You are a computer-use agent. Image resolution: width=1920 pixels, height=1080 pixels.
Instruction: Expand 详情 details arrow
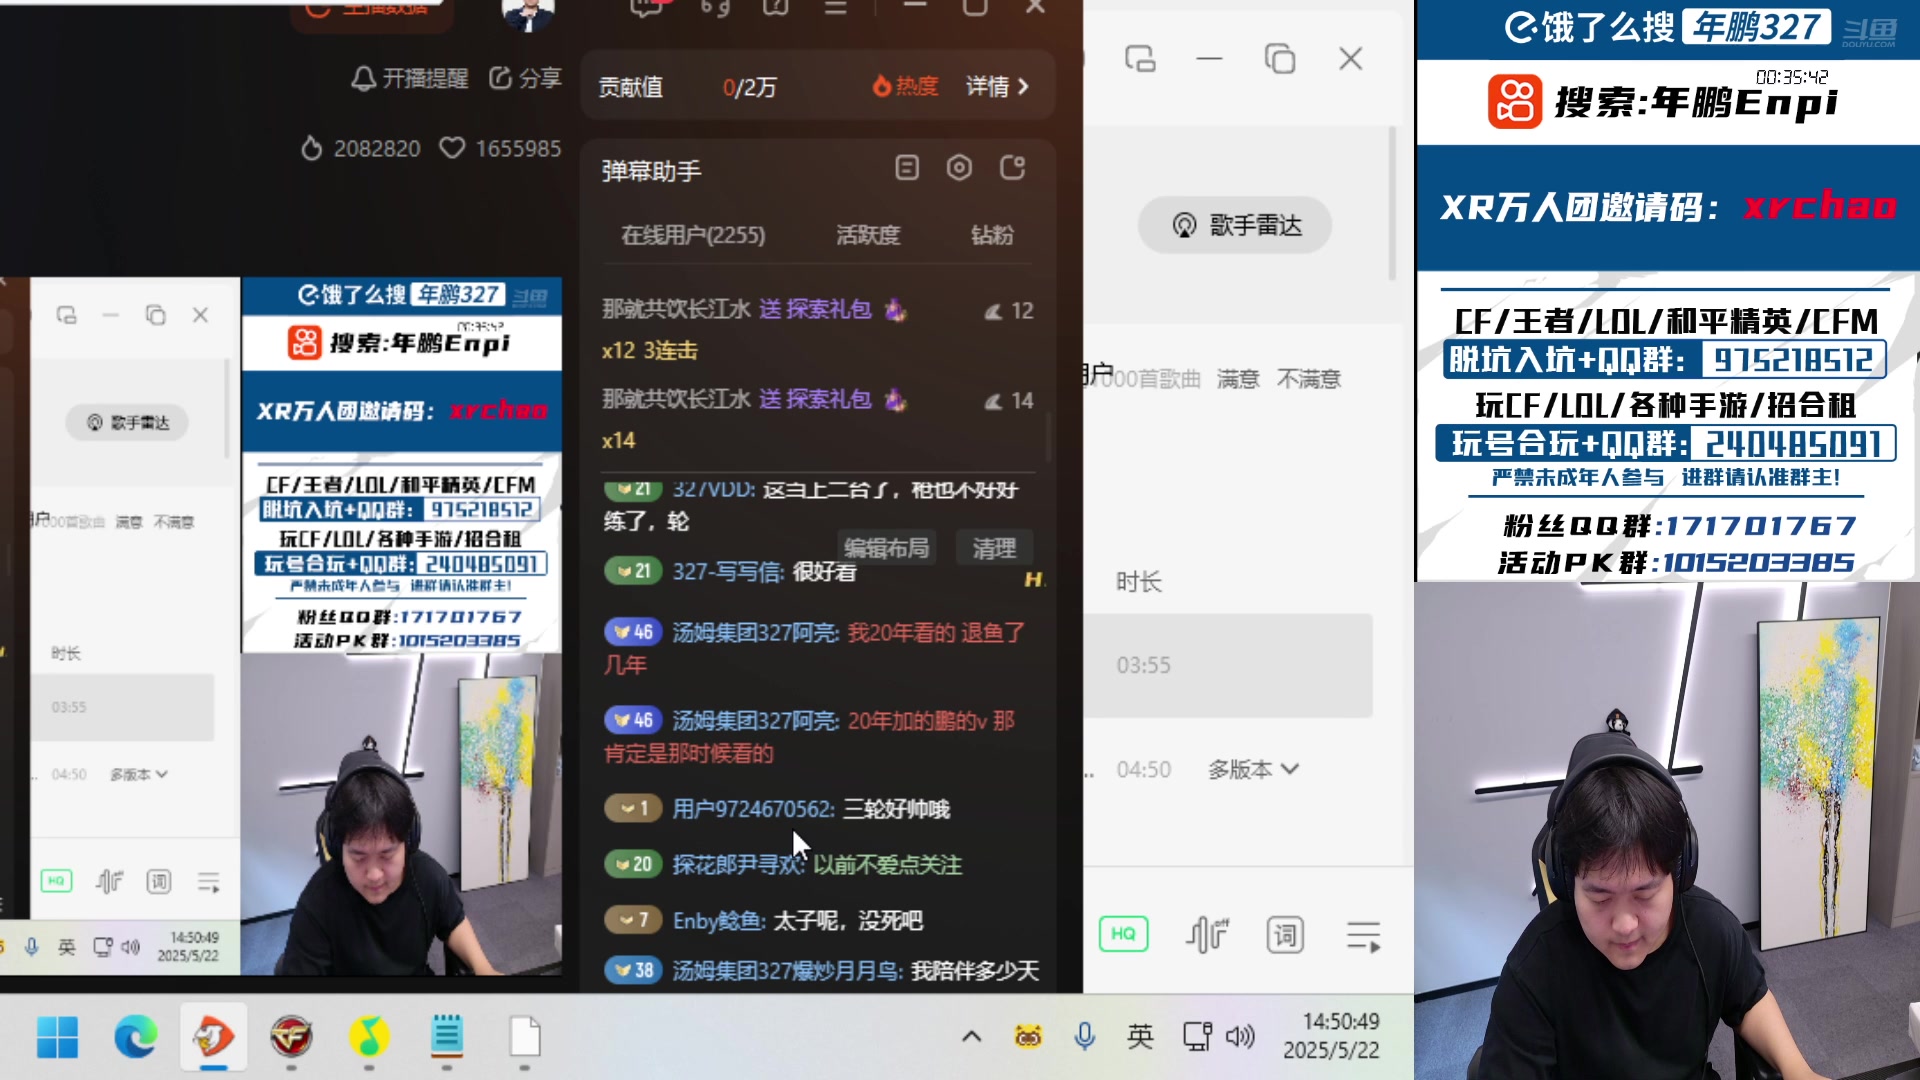click(x=997, y=87)
